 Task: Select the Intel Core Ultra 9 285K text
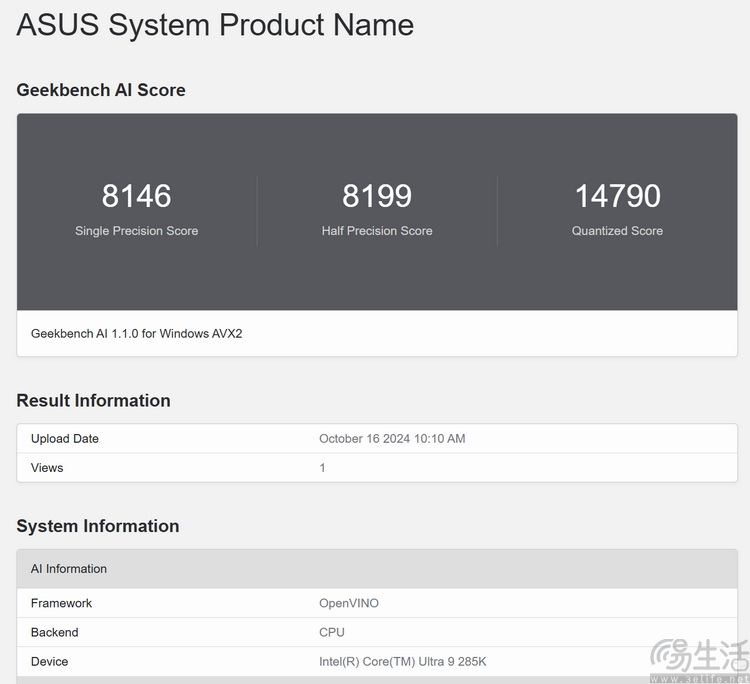[x=403, y=662]
